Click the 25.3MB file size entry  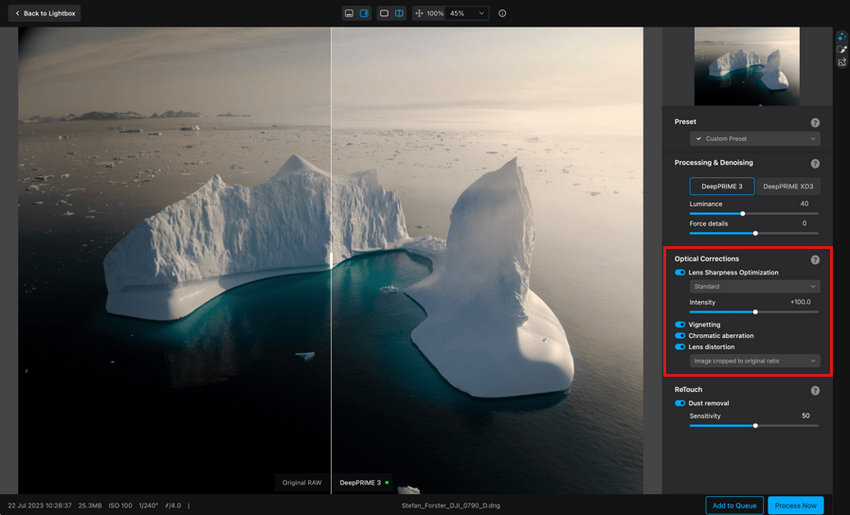90,505
